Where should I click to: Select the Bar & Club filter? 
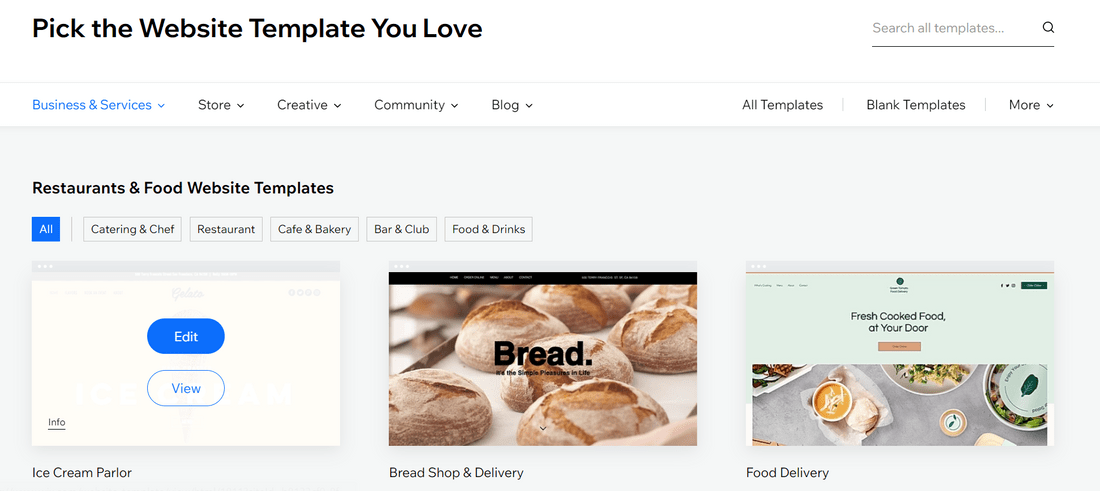tap(401, 229)
